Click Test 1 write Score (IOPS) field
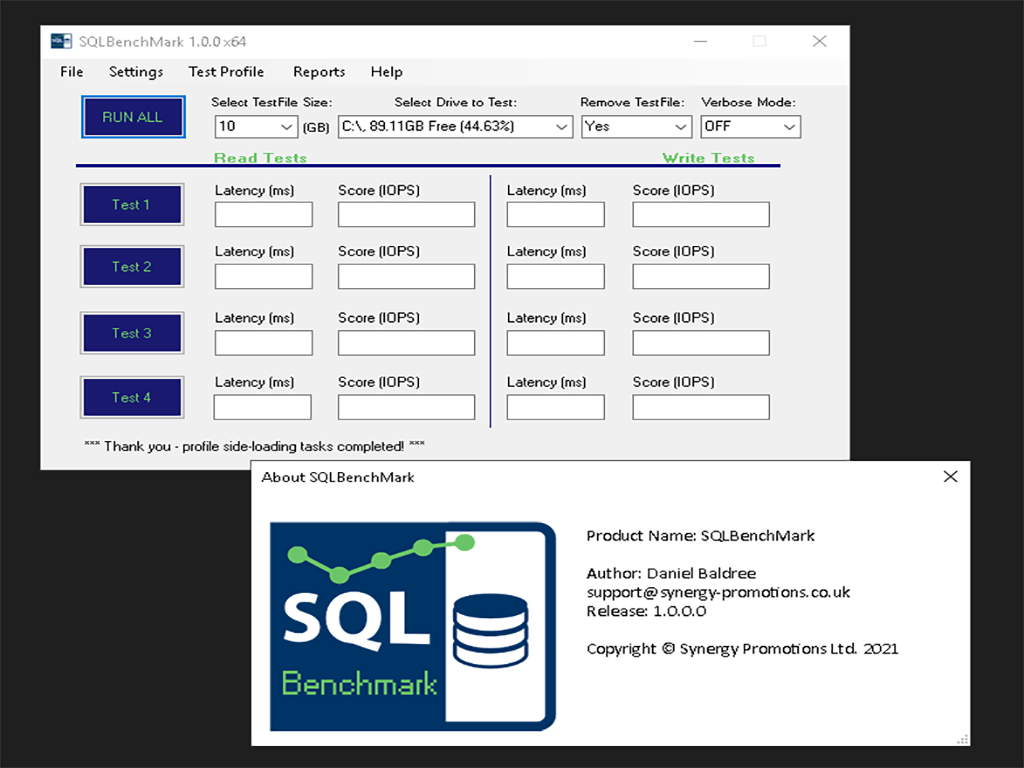The image size is (1024, 768). [x=700, y=215]
